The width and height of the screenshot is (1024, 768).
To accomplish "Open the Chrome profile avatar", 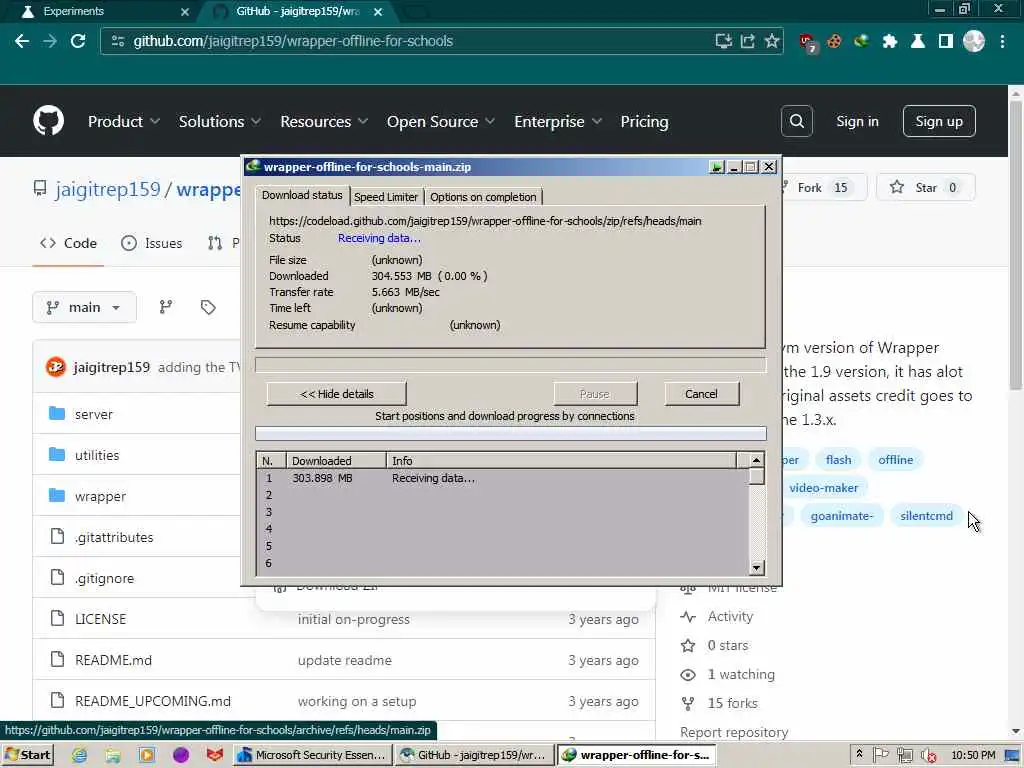I will [974, 41].
